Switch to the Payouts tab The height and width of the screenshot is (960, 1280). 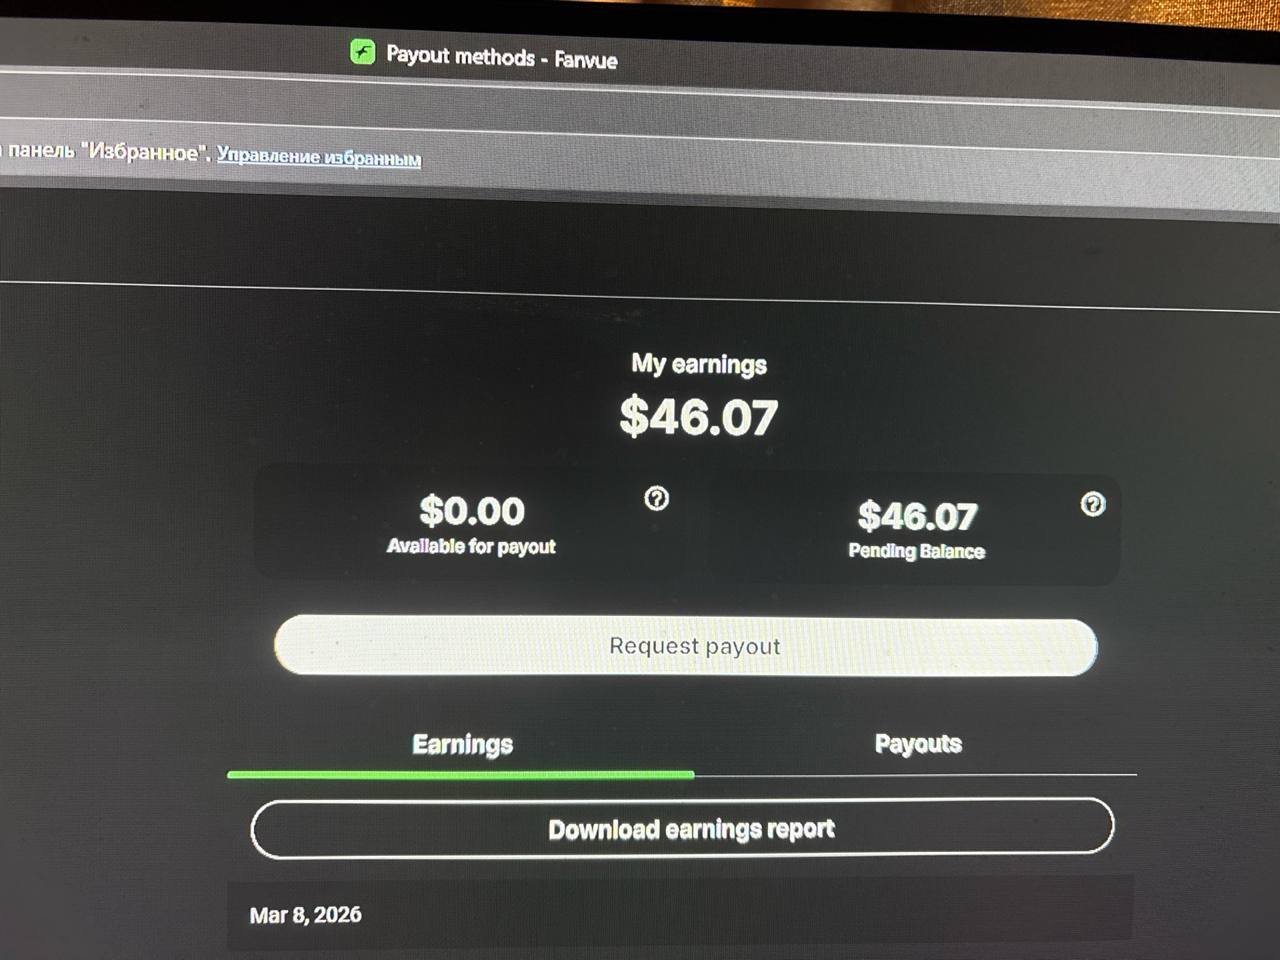pos(918,743)
